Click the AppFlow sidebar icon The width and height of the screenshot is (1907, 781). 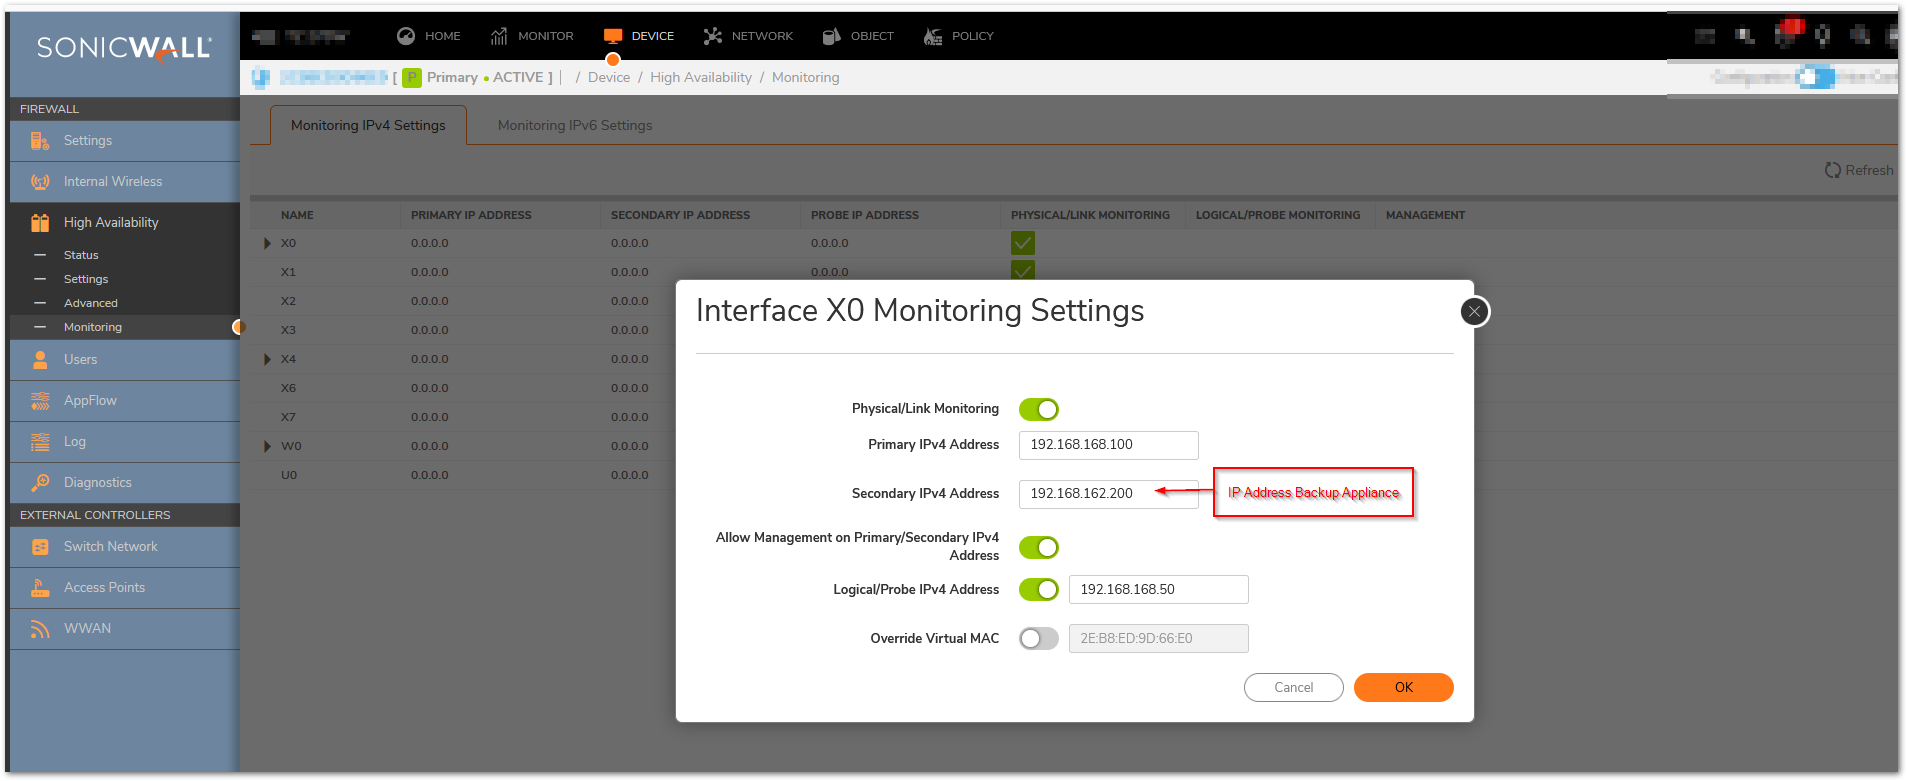pyautogui.click(x=40, y=401)
